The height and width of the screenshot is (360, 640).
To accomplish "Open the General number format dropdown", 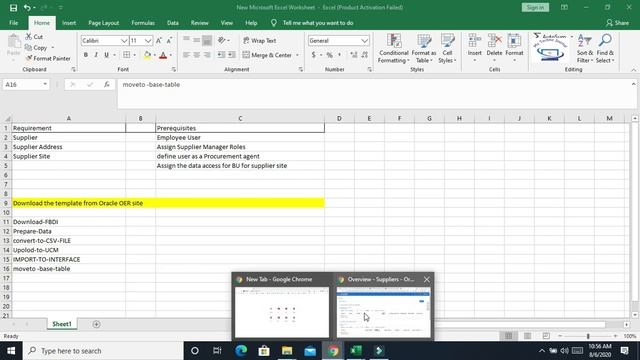I will [x=364, y=40].
